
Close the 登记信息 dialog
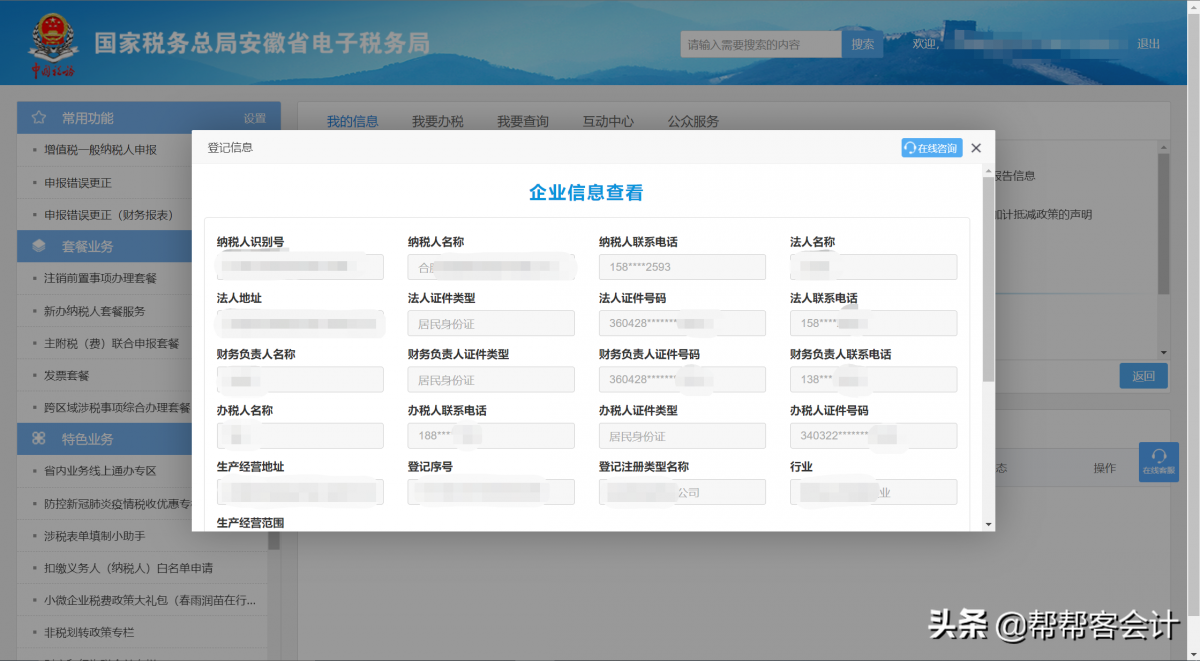point(976,148)
